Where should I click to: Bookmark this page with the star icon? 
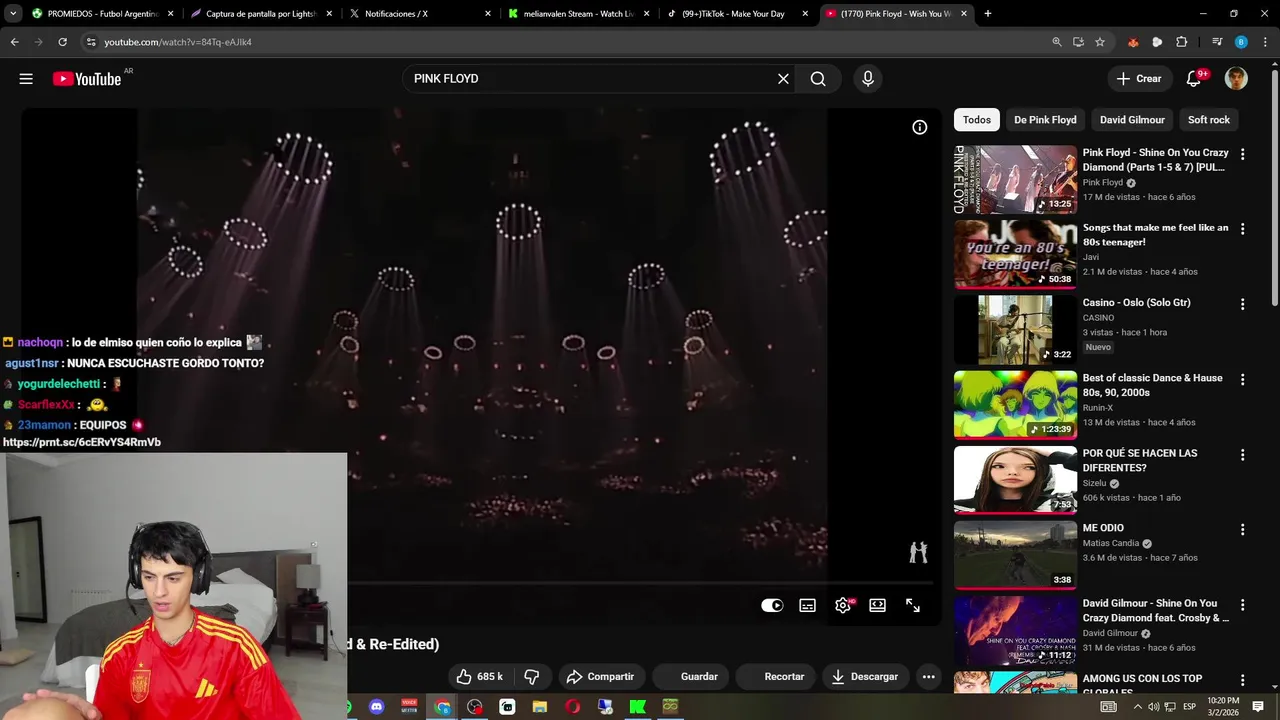tap(1100, 42)
